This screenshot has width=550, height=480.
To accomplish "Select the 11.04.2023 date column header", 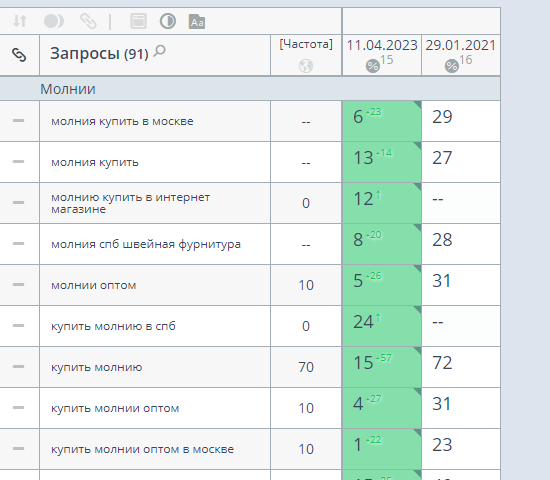I will pyautogui.click(x=382, y=45).
